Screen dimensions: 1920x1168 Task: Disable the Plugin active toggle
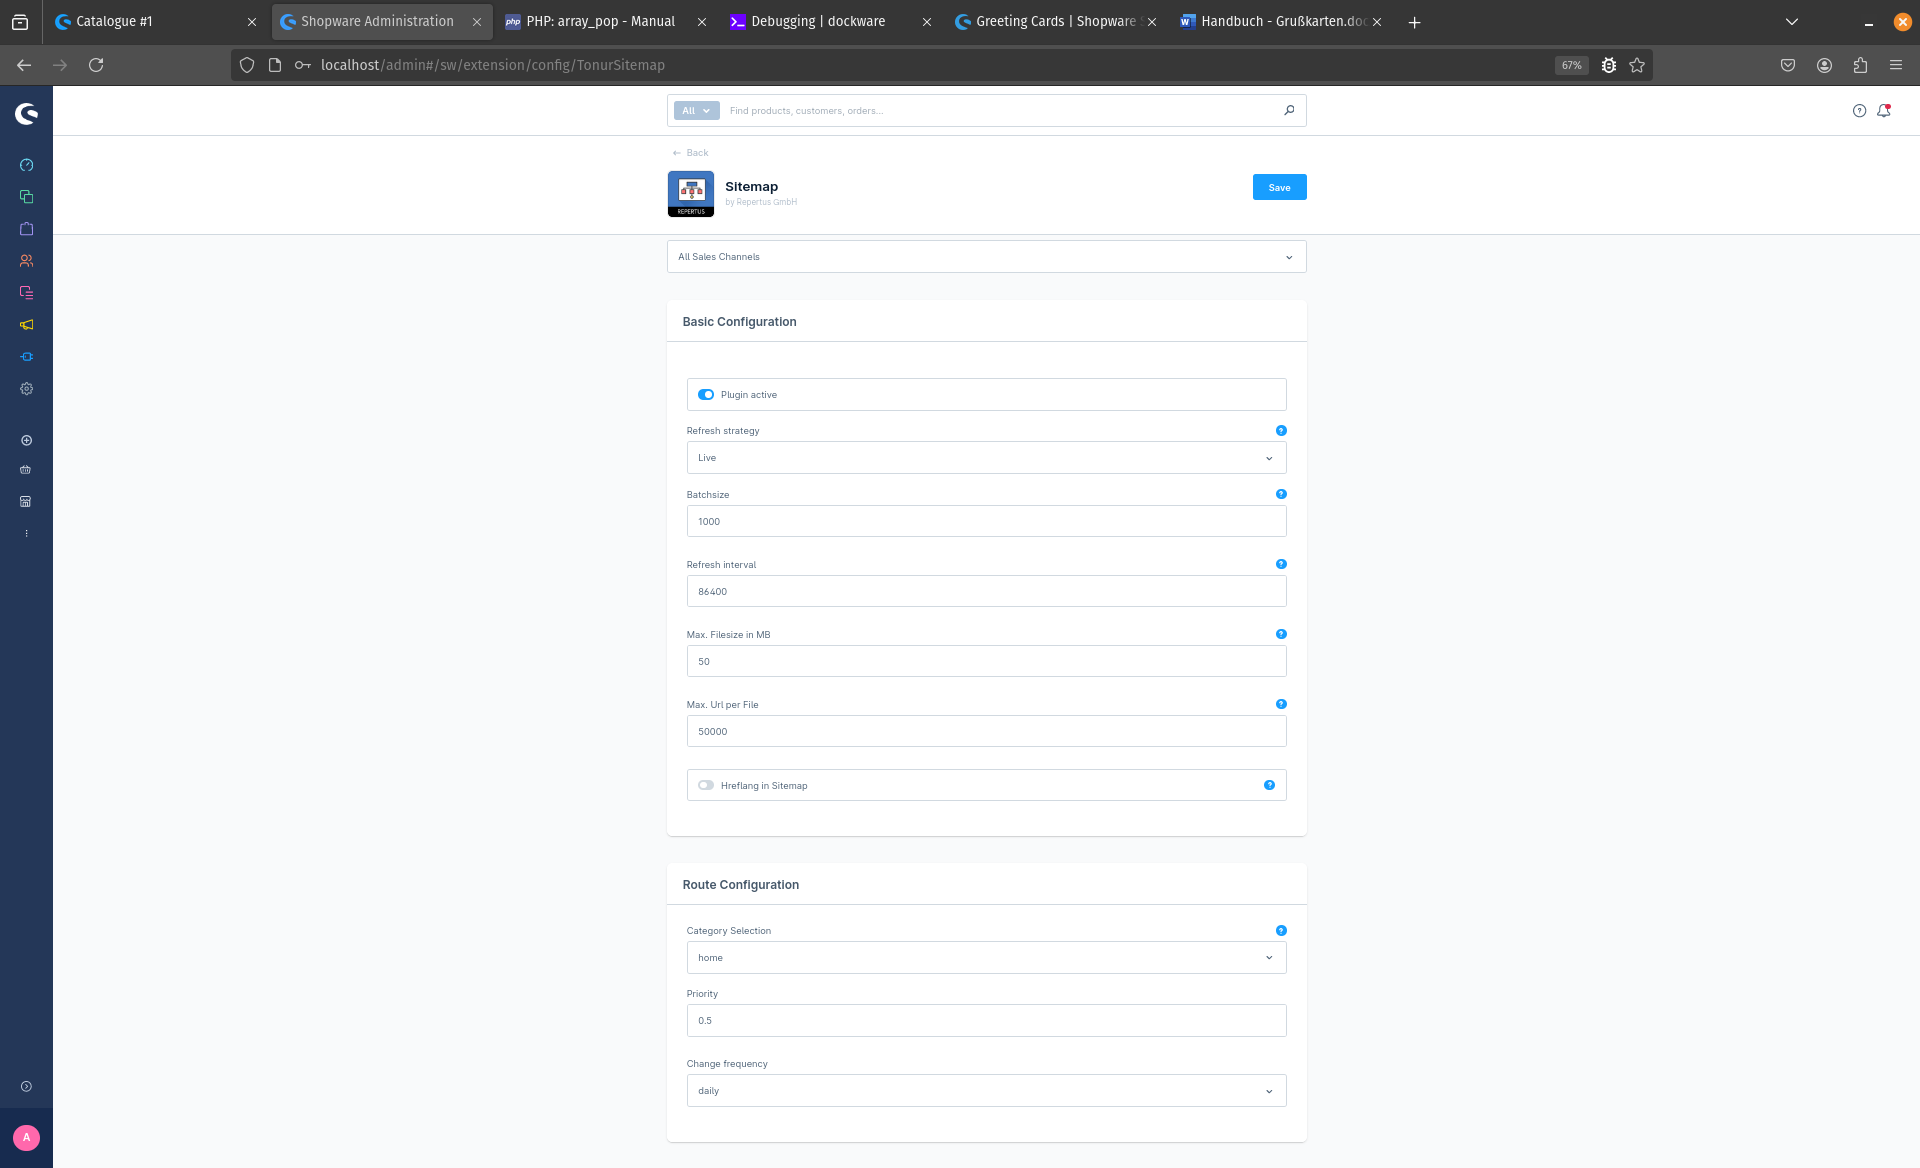point(706,395)
